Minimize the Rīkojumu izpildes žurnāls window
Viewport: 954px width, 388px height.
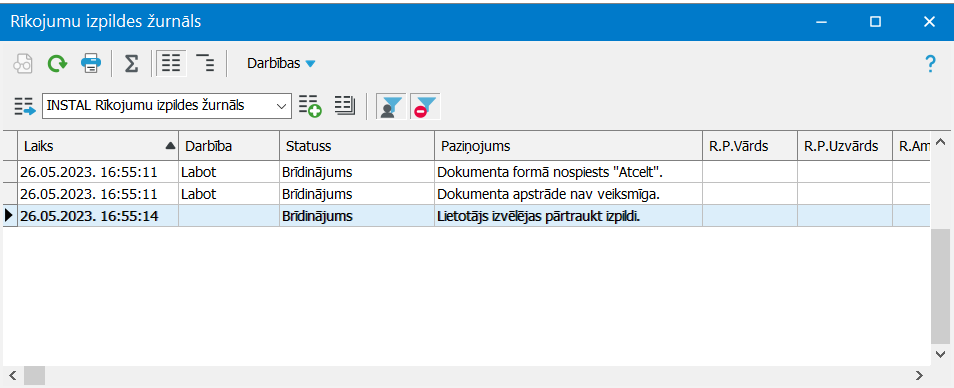click(x=821, y=22)
